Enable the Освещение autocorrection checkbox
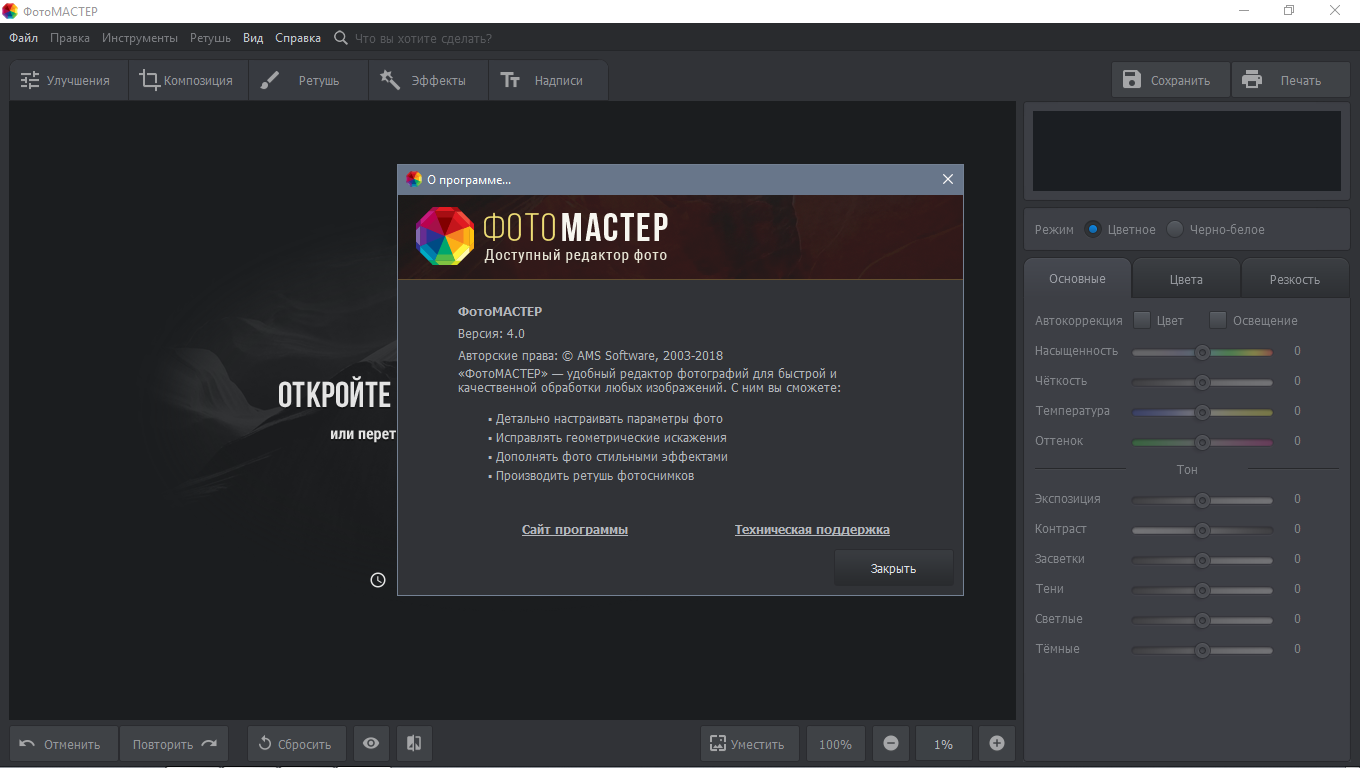This screenshot has width=1360, height=768. (x=1217, y=320)
